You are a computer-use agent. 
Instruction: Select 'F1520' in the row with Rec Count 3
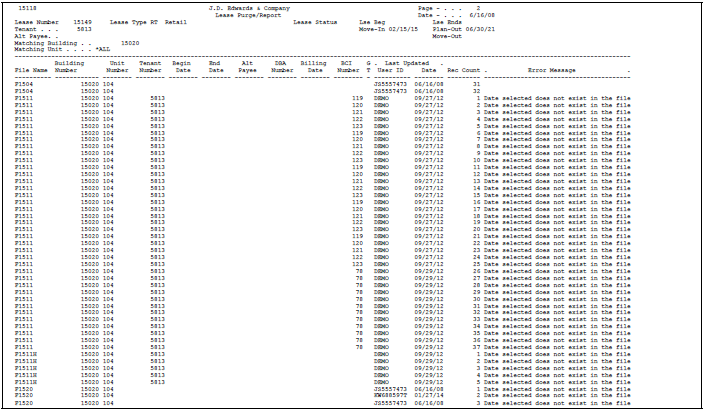[24, 403]
